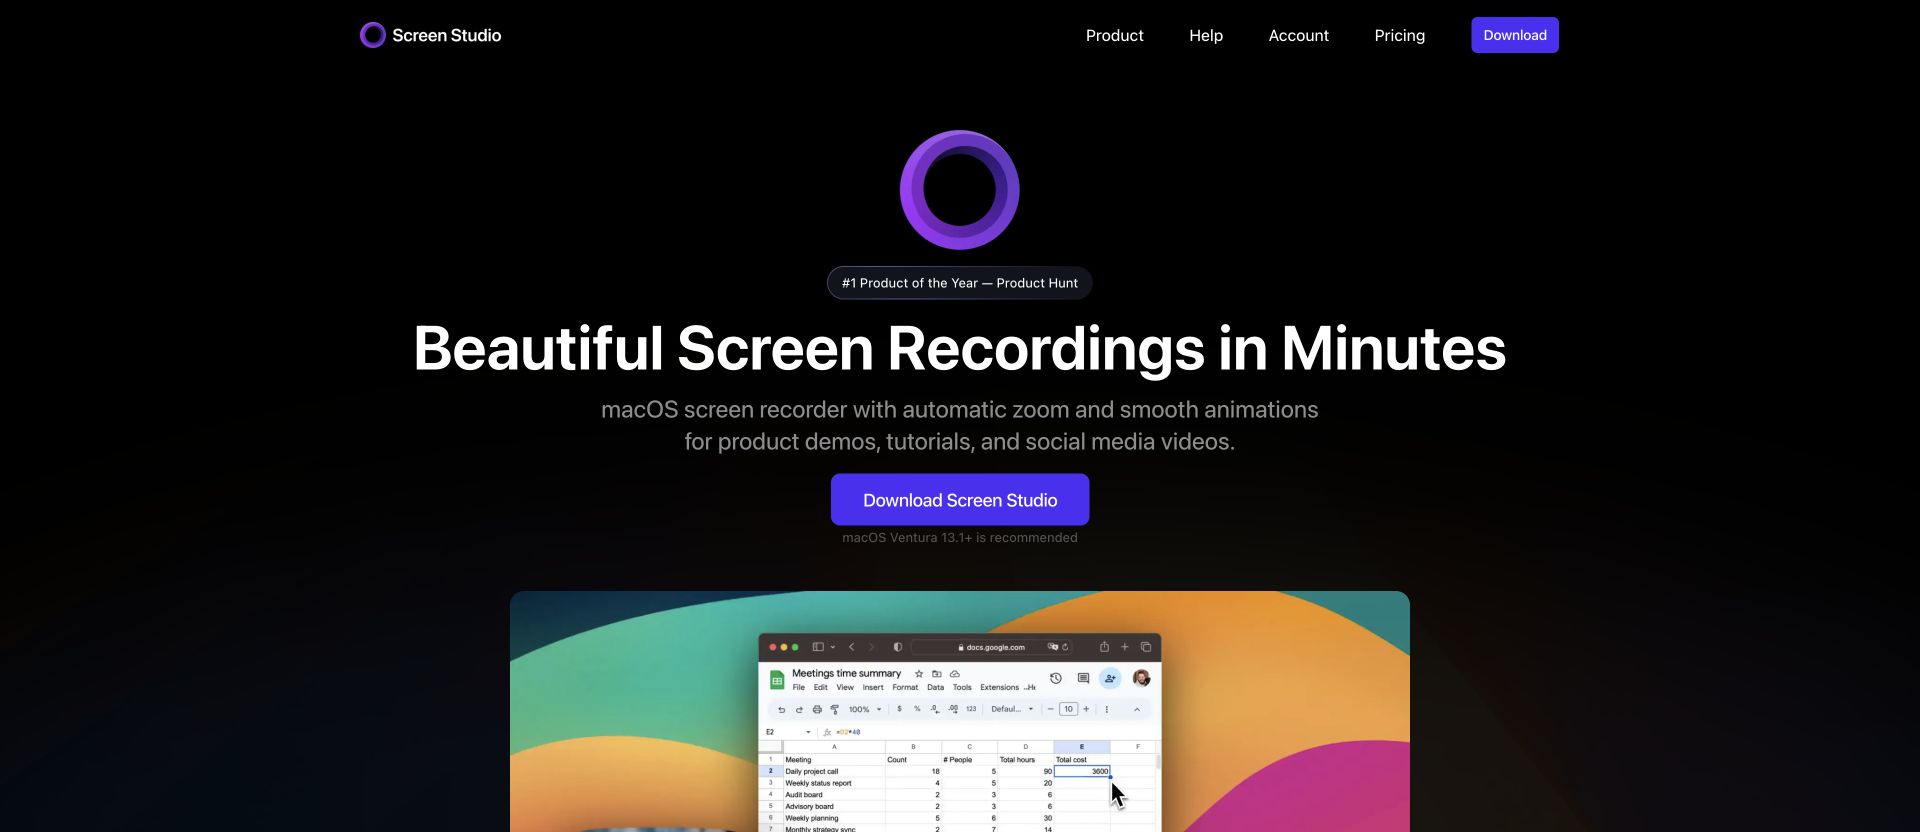
Task: Play the demo video preview with the spreadsheet
Action: tap(959, 711)
